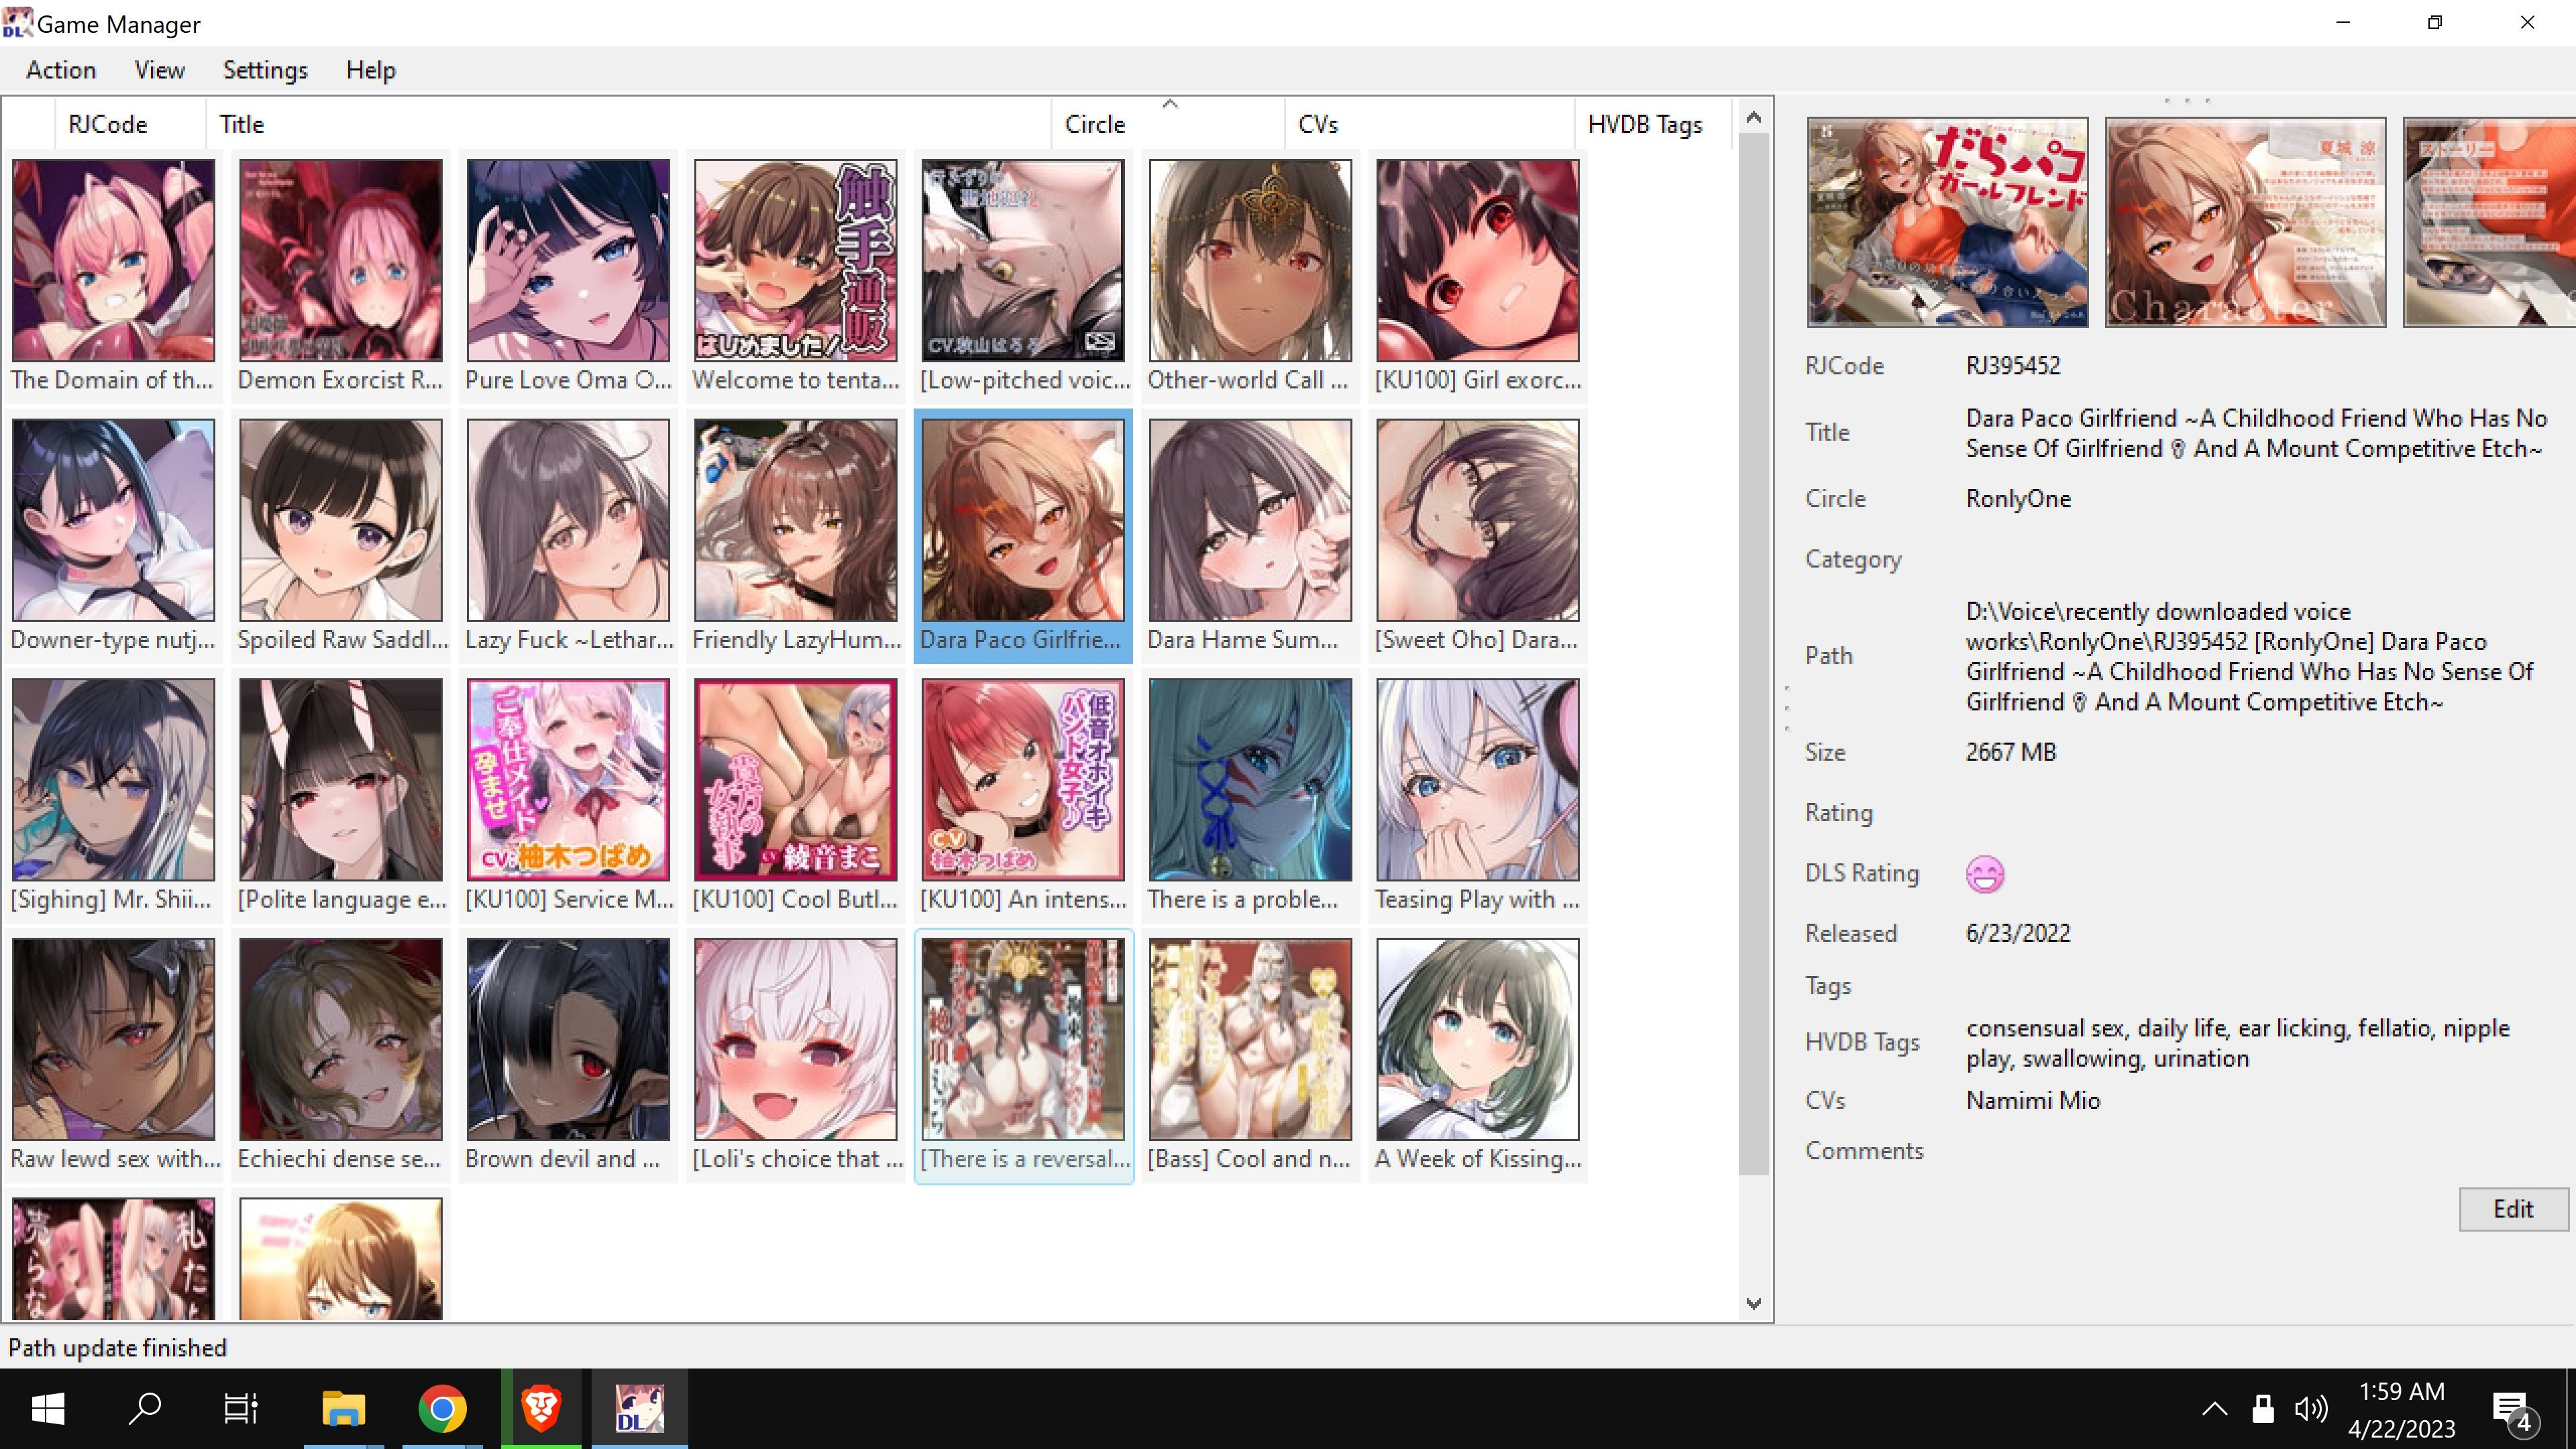The height and width of the screenshot is (1449, 2576).
Task: Open Brave browser from the taskbar
Action: click(x=541, y=1409)
